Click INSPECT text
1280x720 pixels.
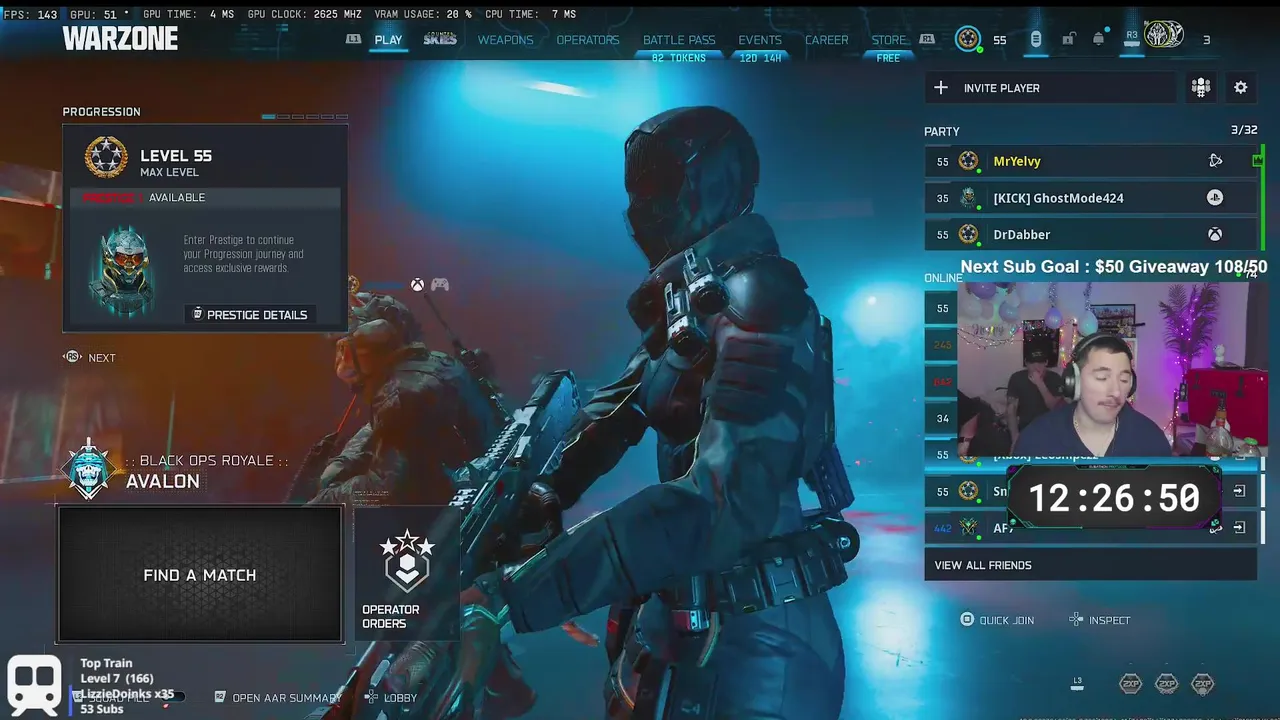pyautogui.click(x=1109, y=620)
